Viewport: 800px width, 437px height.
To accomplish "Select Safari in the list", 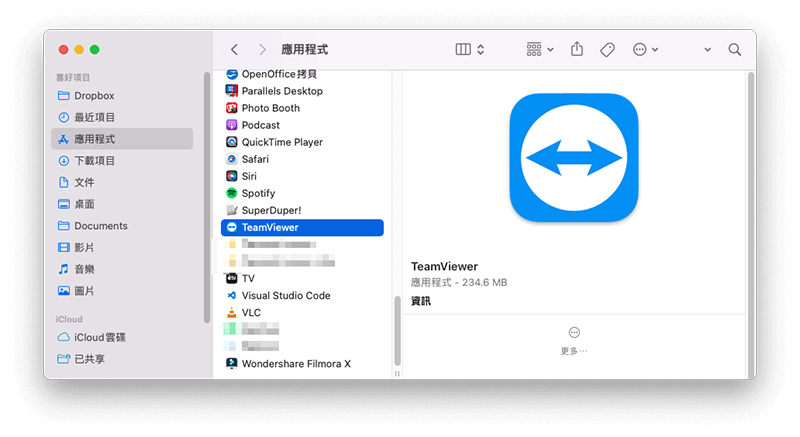I will point(302,159).
